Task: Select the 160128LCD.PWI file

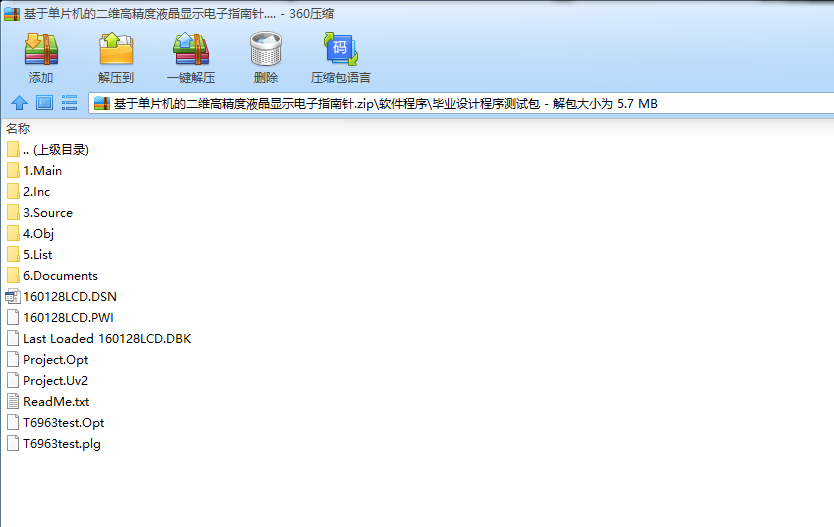Action: pyautogui.click(x=60, y=317)
